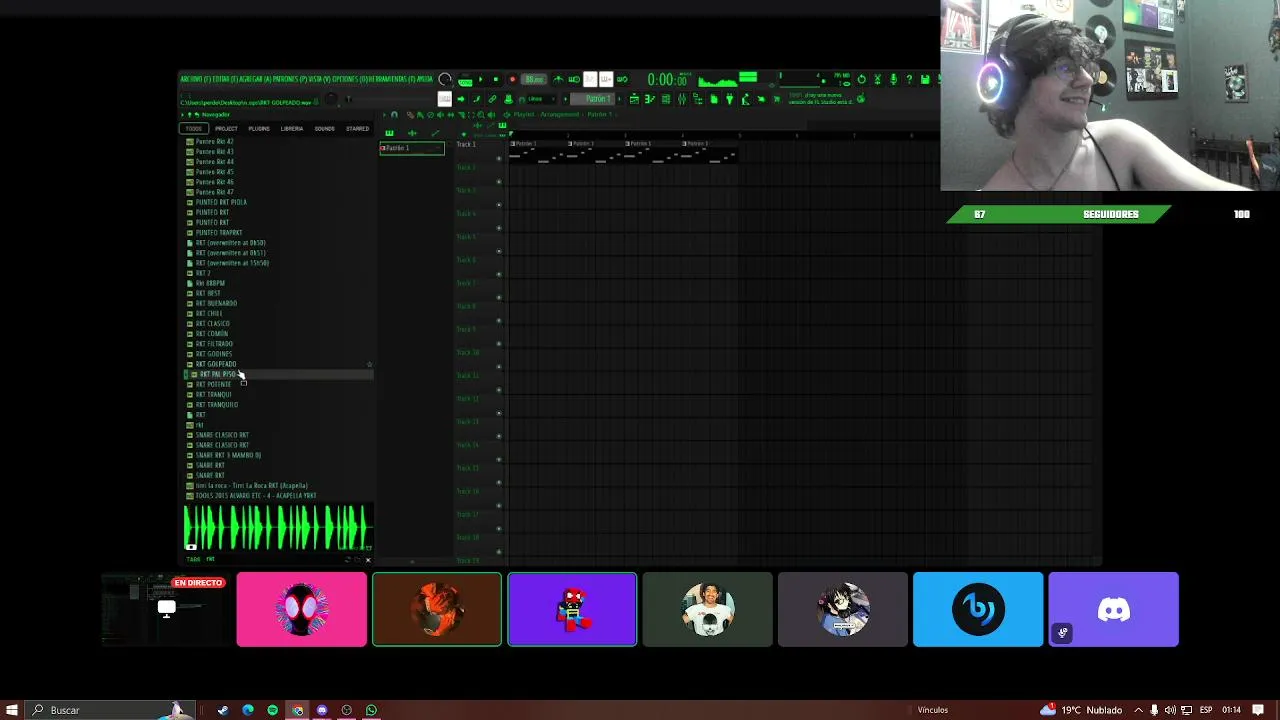Click the scissors cut icon in toolbar

point(878,79)
